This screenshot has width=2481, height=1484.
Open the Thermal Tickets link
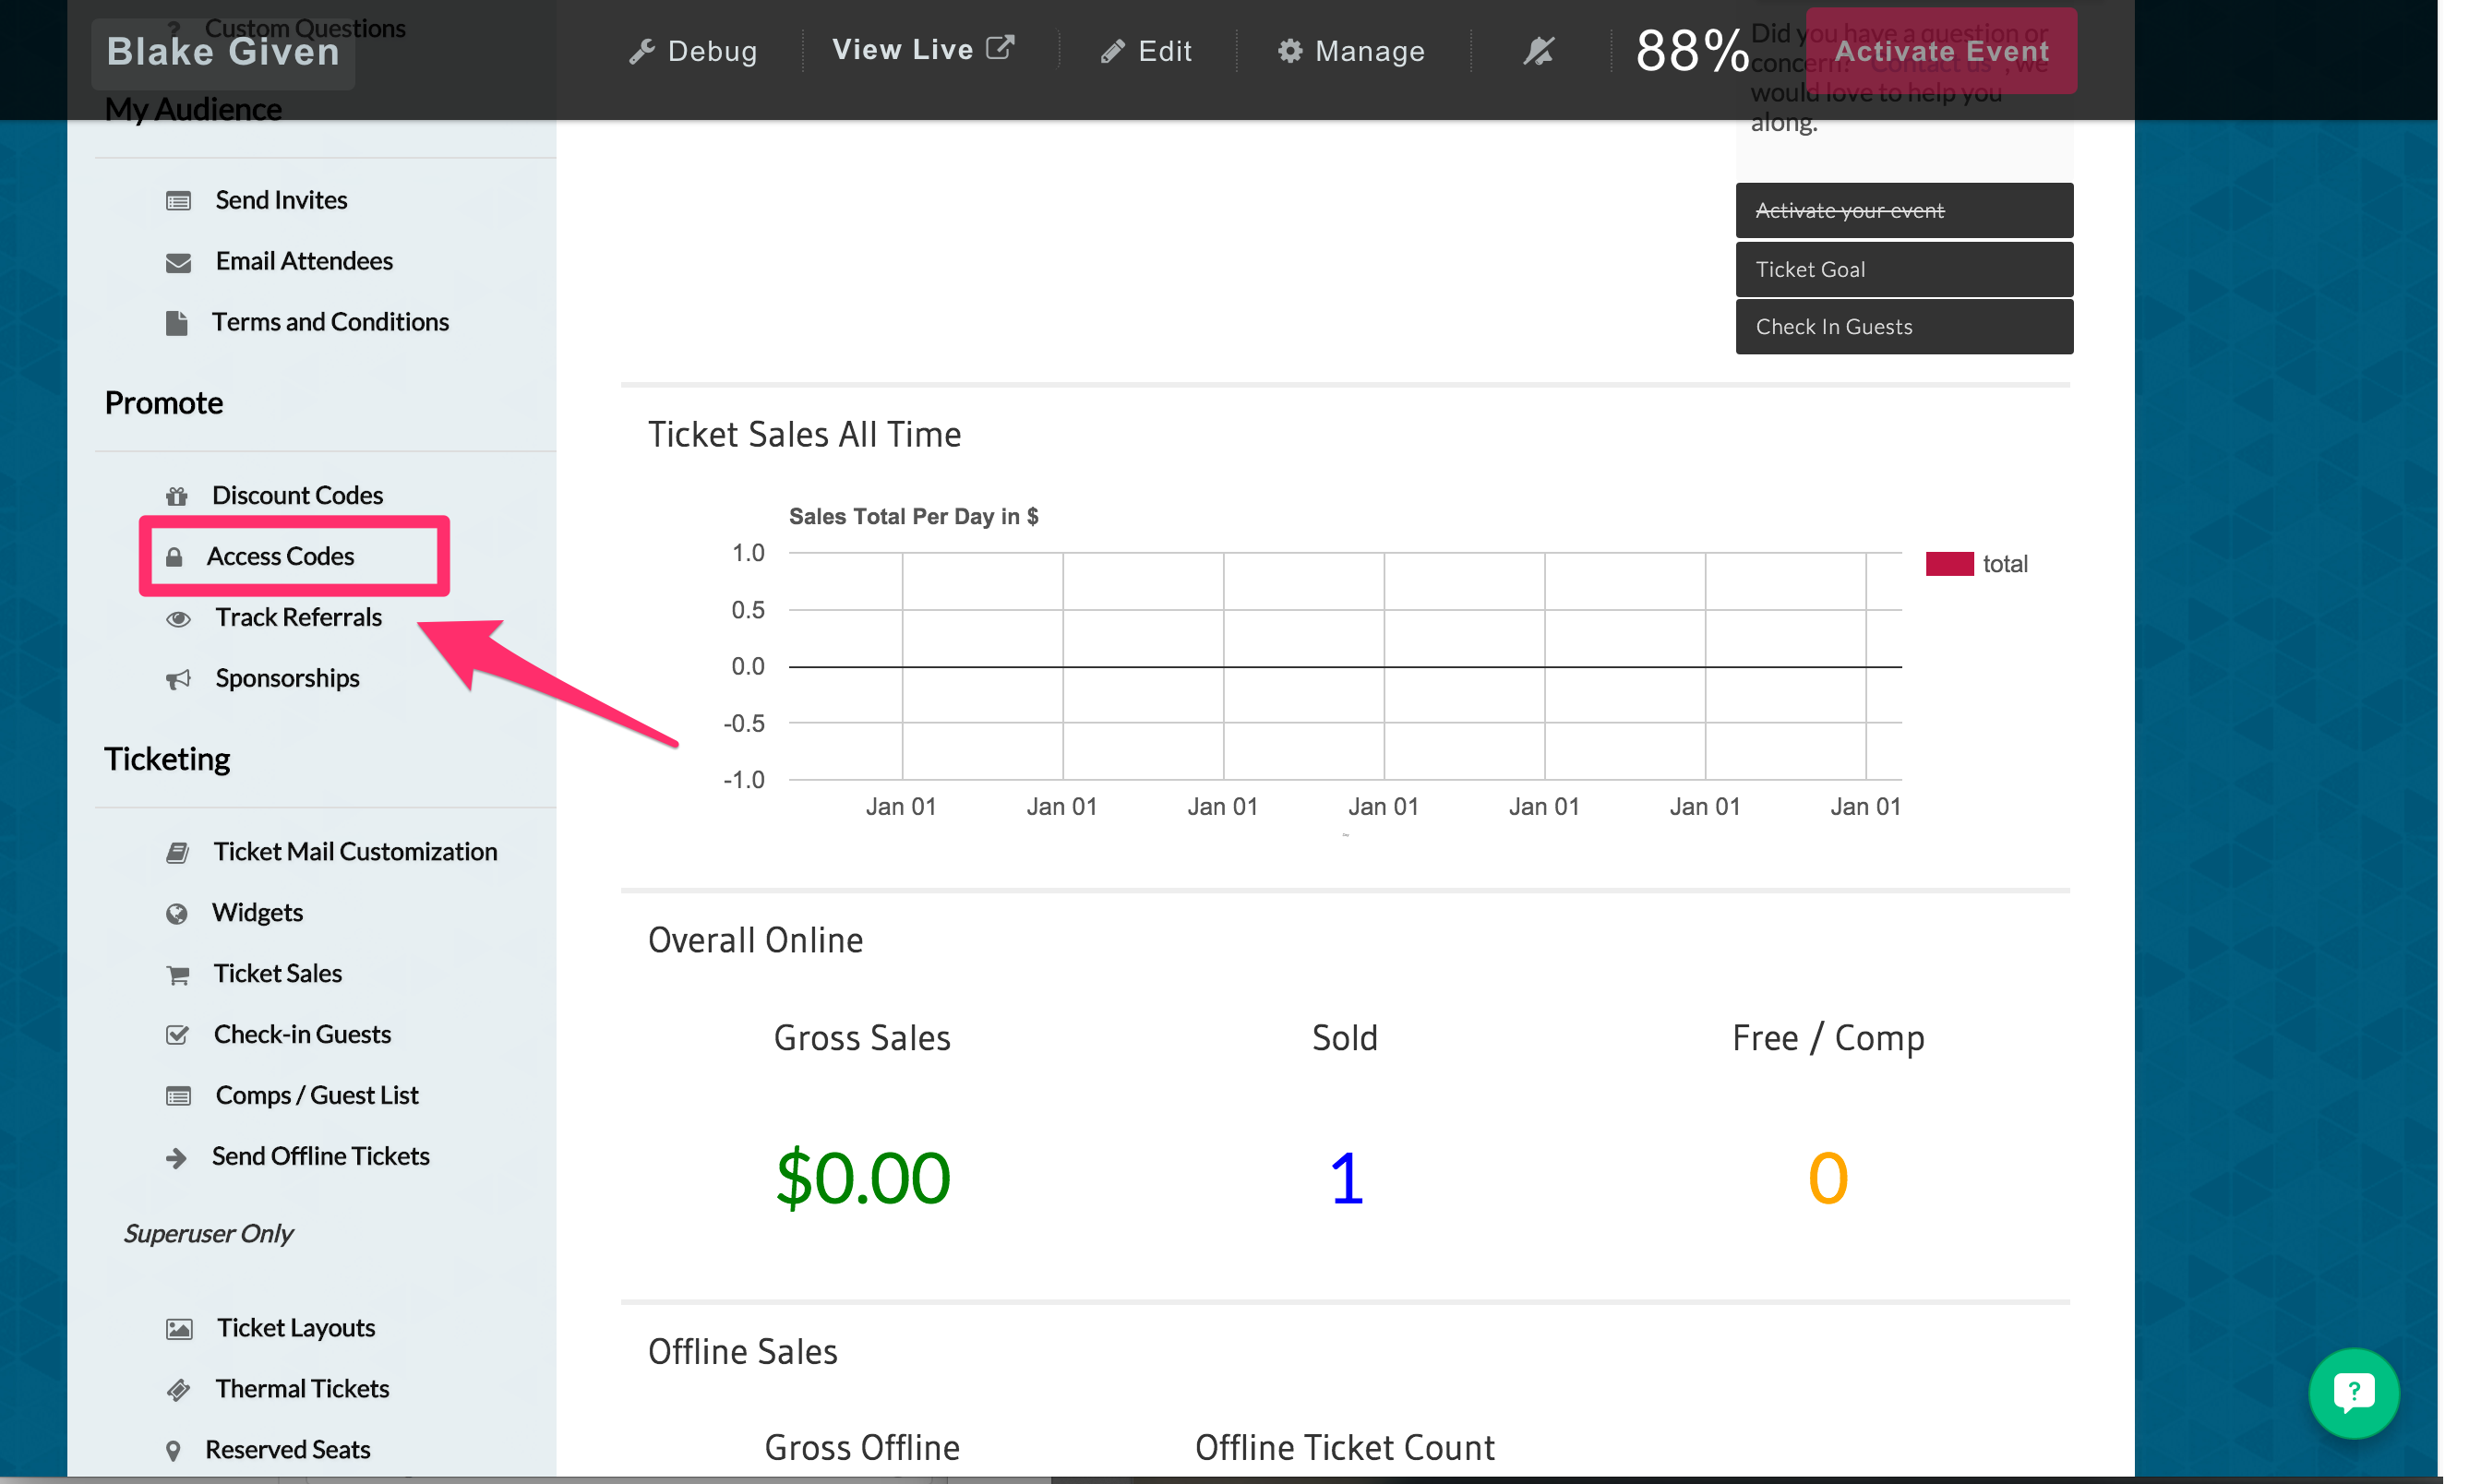pos(302,1388)
